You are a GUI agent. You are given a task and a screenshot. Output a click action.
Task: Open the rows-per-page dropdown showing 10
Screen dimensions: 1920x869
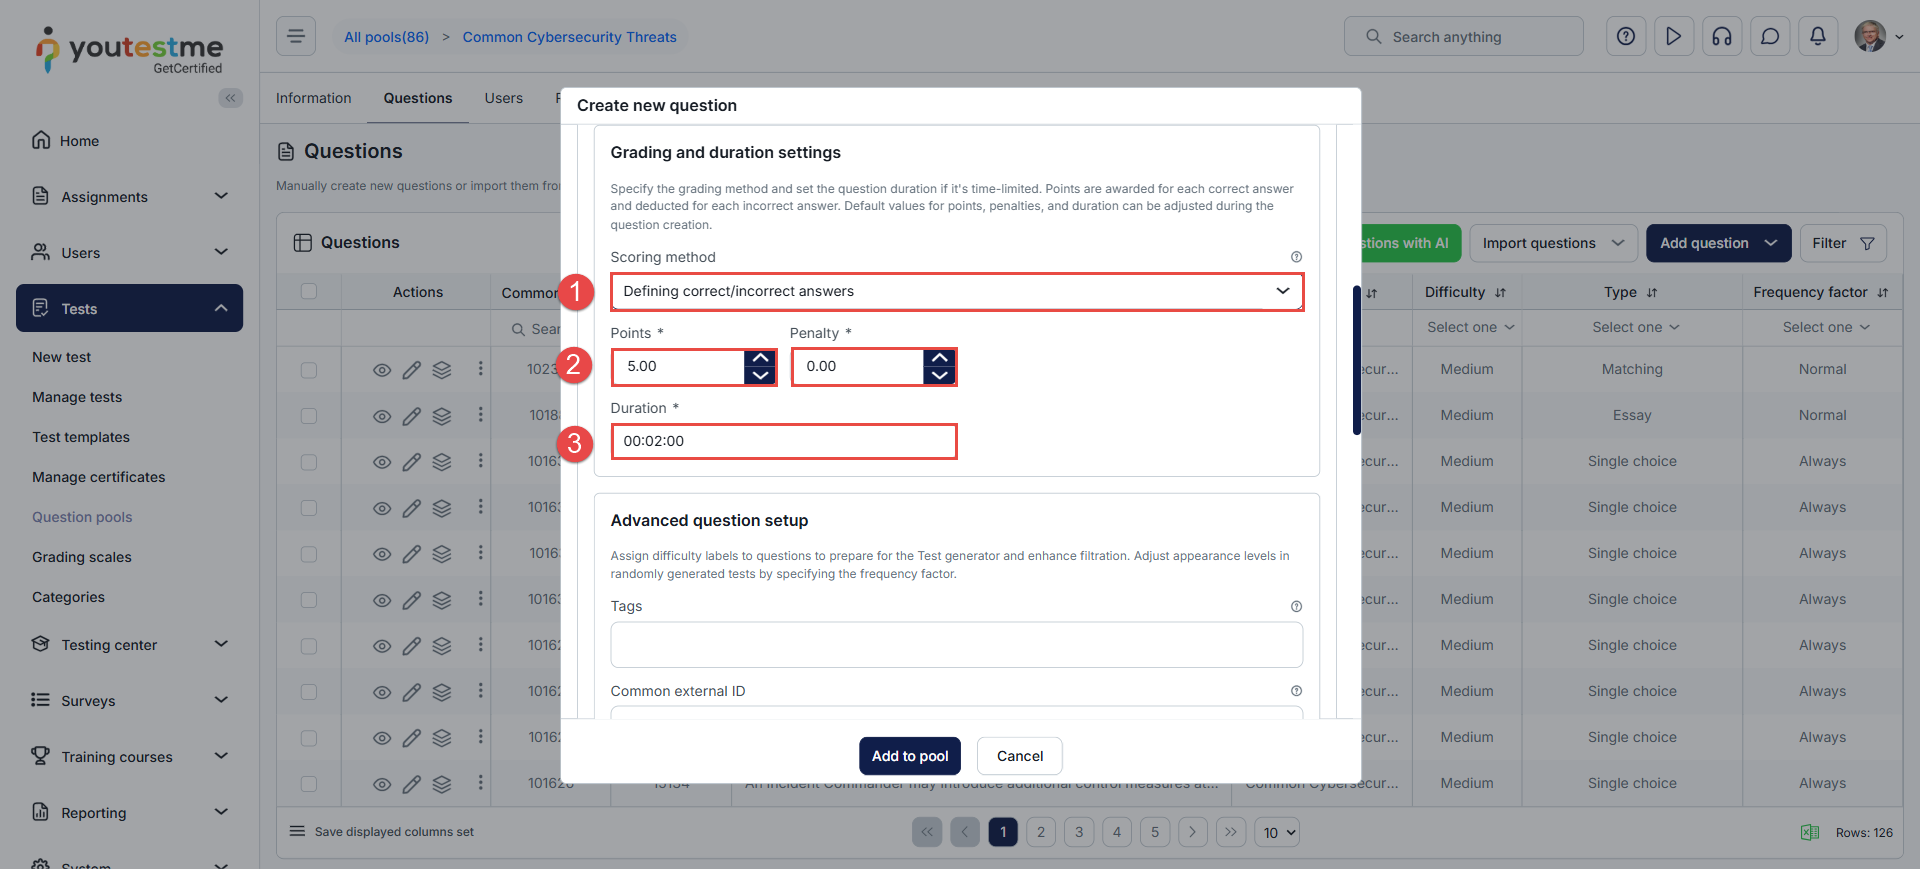click(1277, 832)
